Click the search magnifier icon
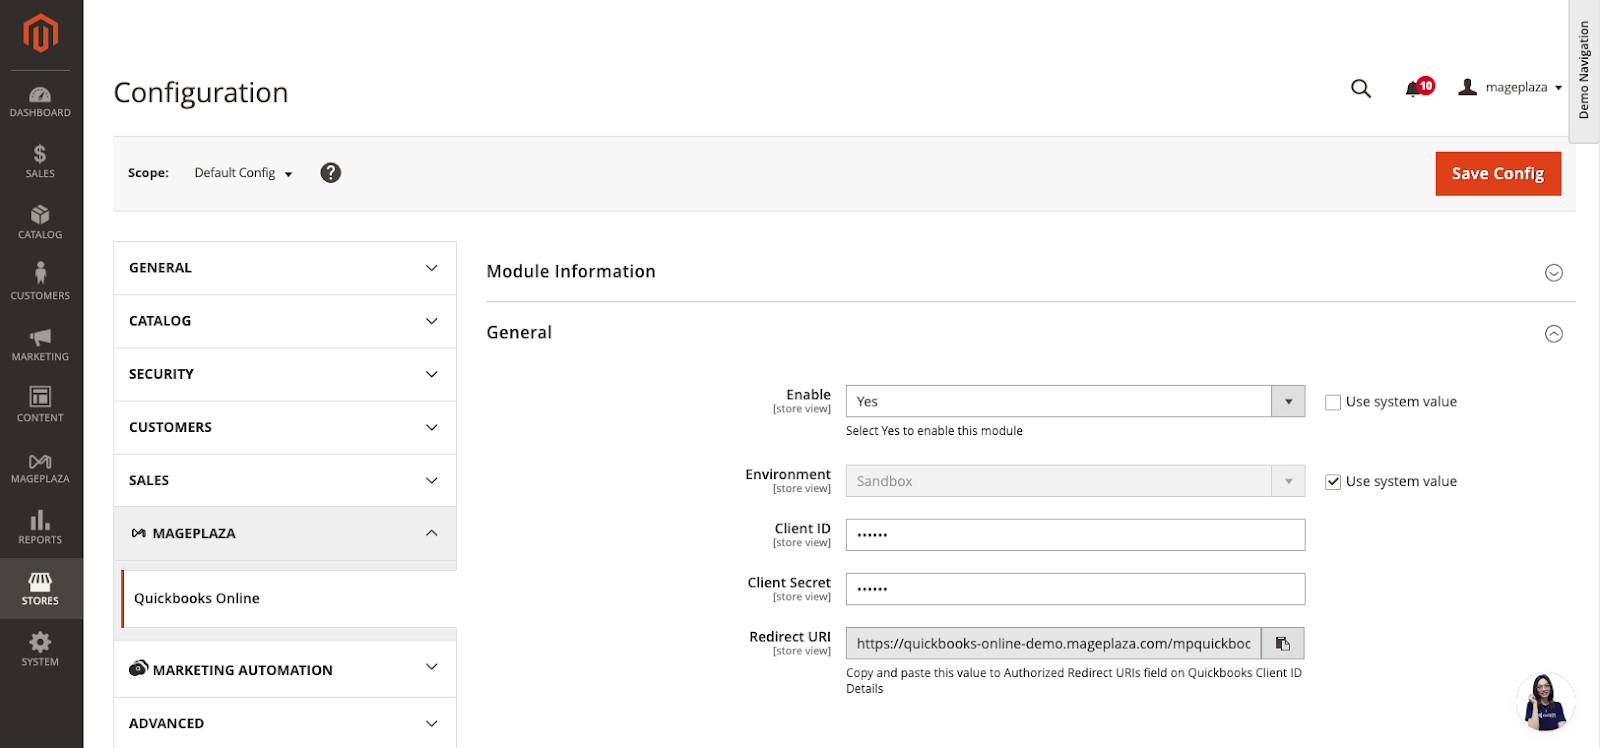Viewport: 1600px width, 748px height. pyautogui.click(x=1360, y=88)
